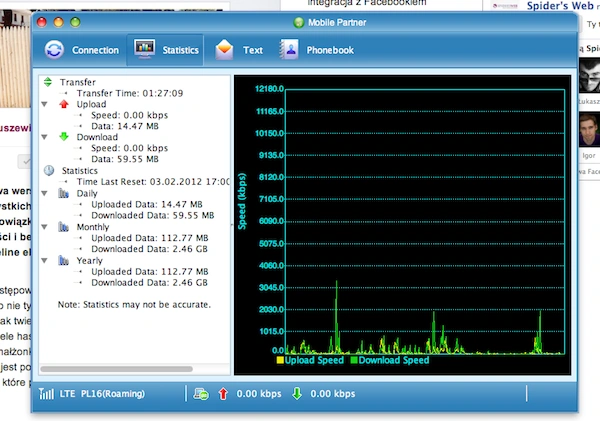
Task: Click the Statistics clock icon in tree
Action: pyautogui.click(x=49, y=170)
